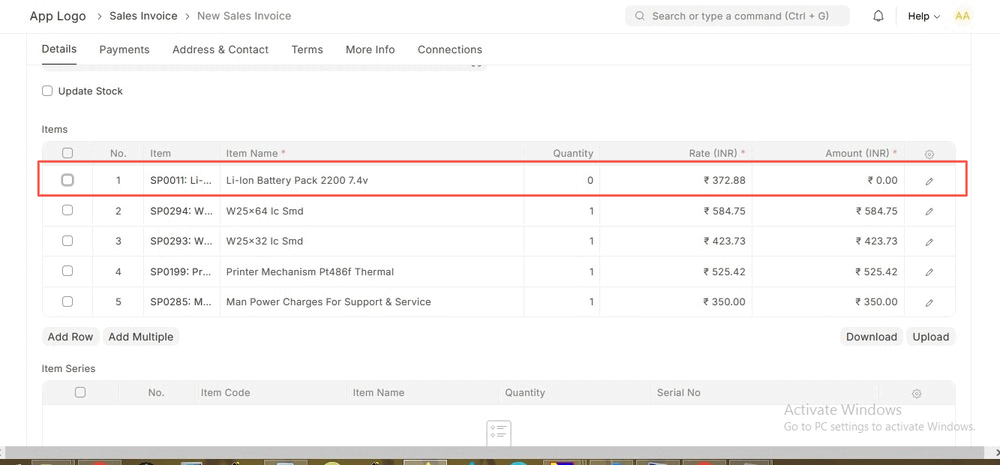The width and height of the screenshot is (1000, 465).
Task: Edit the W25×64 Ic Smd row via pencil icon
Action: click(x=929, y=211)
